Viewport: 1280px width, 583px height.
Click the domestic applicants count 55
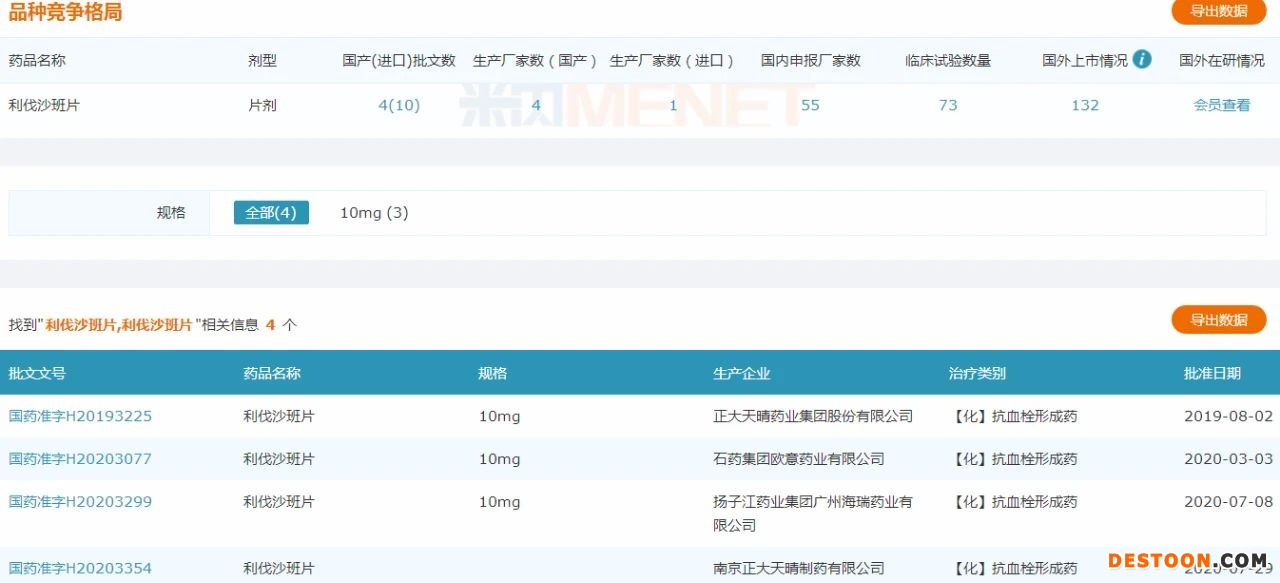tap(810, 105)
